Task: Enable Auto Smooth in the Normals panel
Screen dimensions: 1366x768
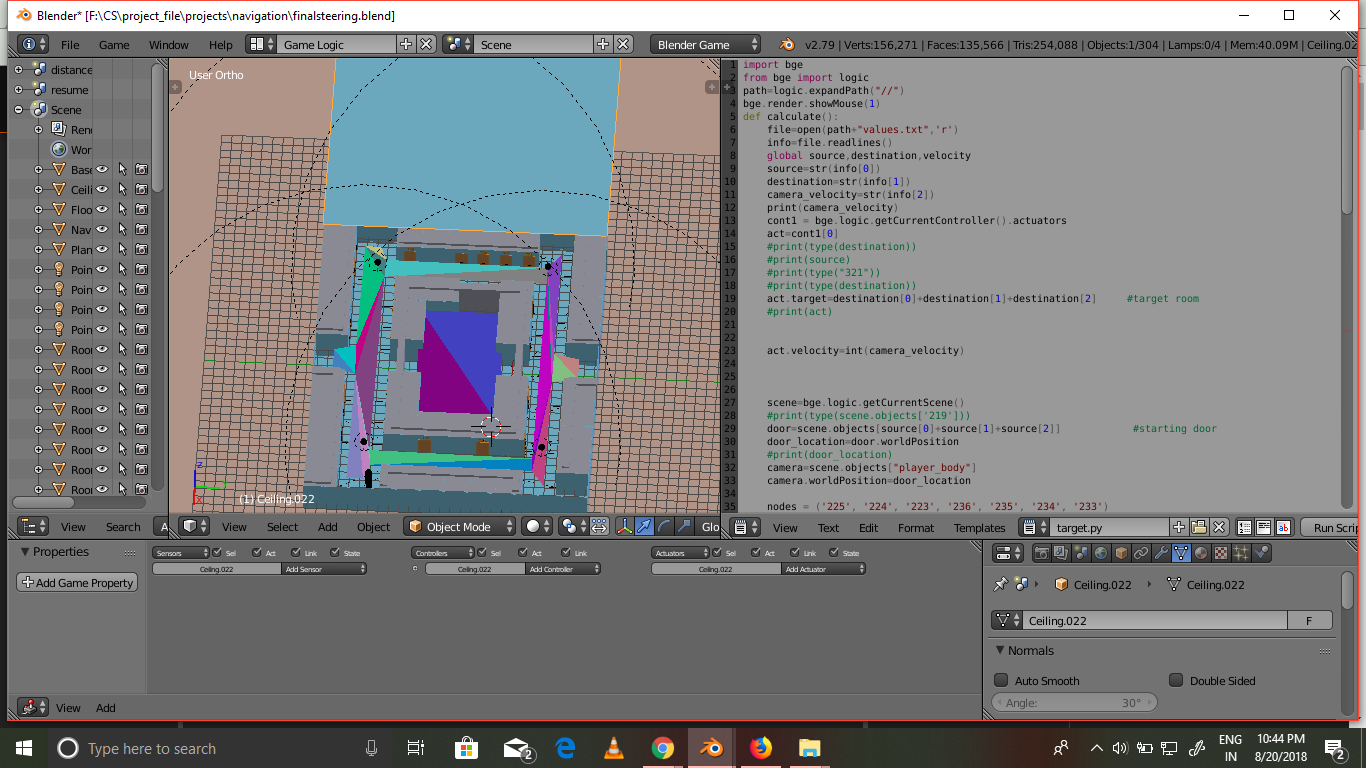Action: click(x=1001, y=680)
